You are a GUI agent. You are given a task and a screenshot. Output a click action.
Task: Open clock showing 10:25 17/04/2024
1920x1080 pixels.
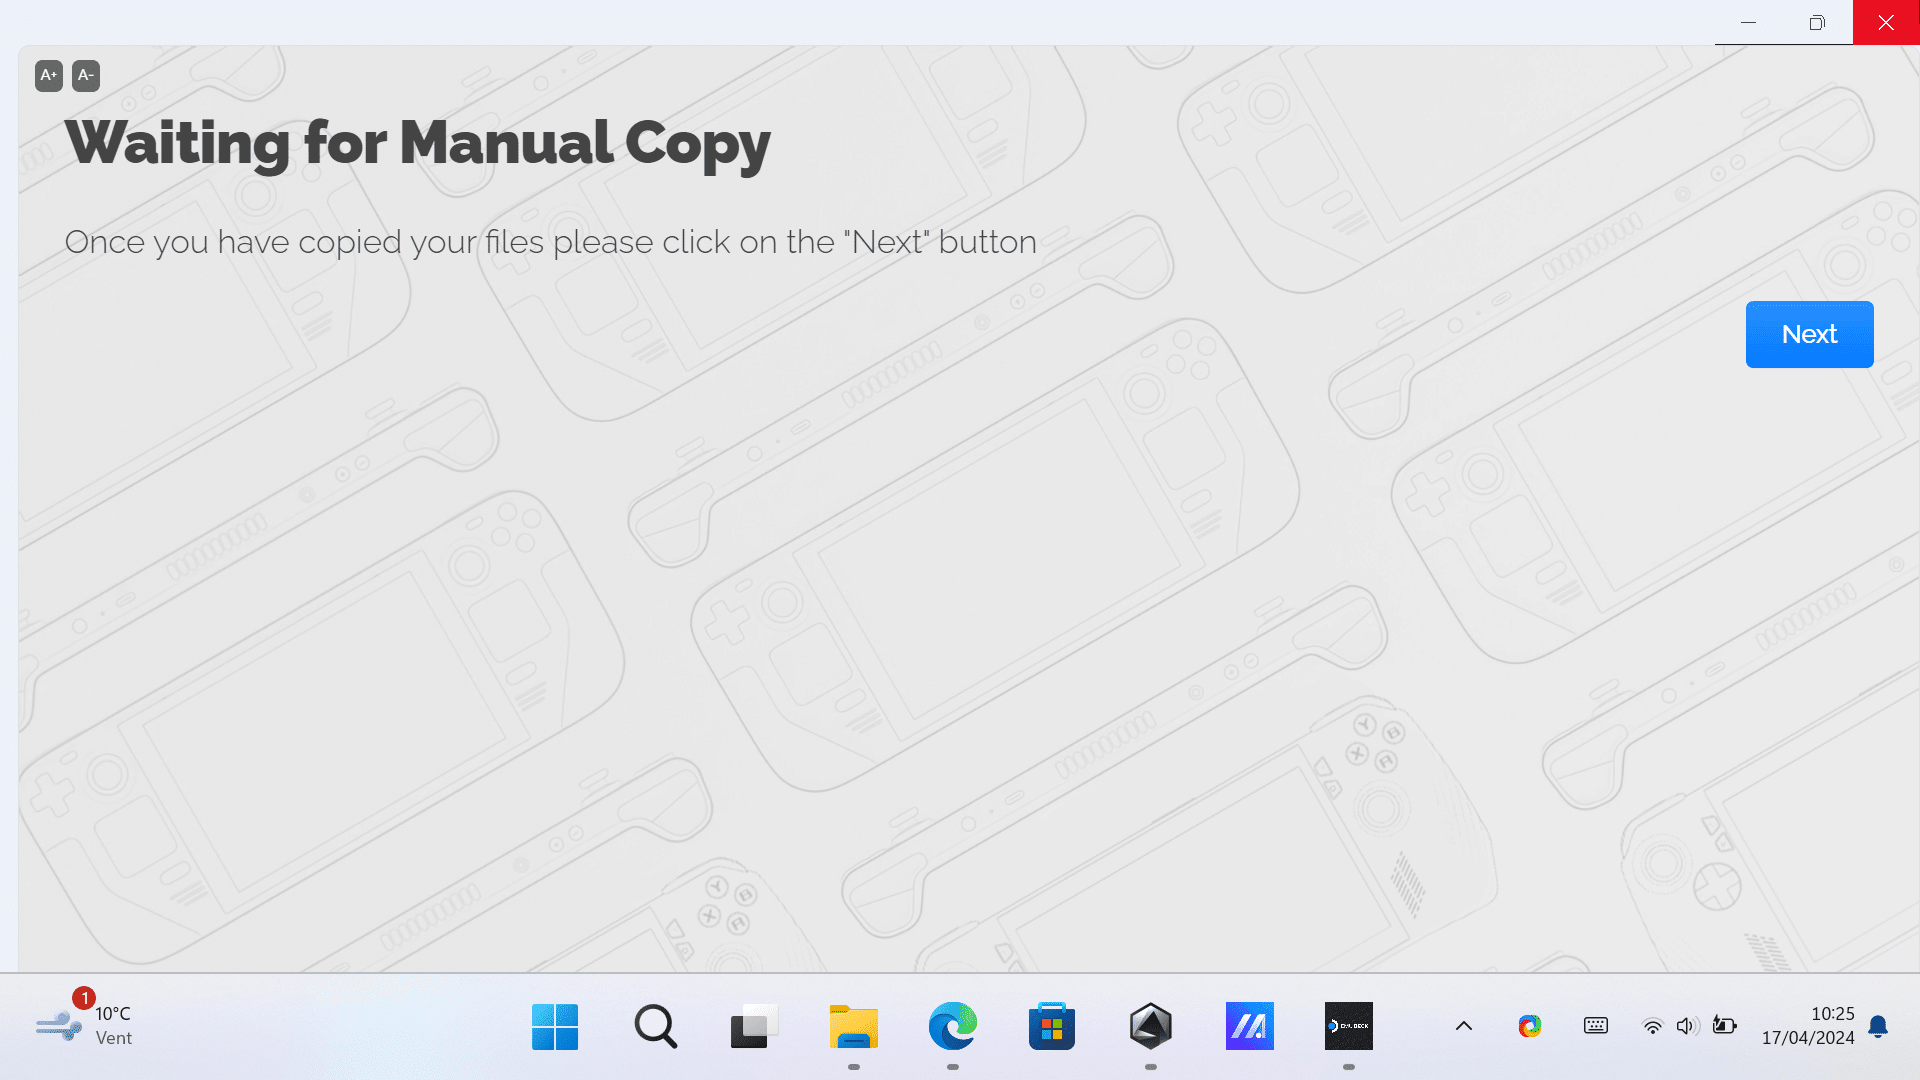tap(1808, 1026)
